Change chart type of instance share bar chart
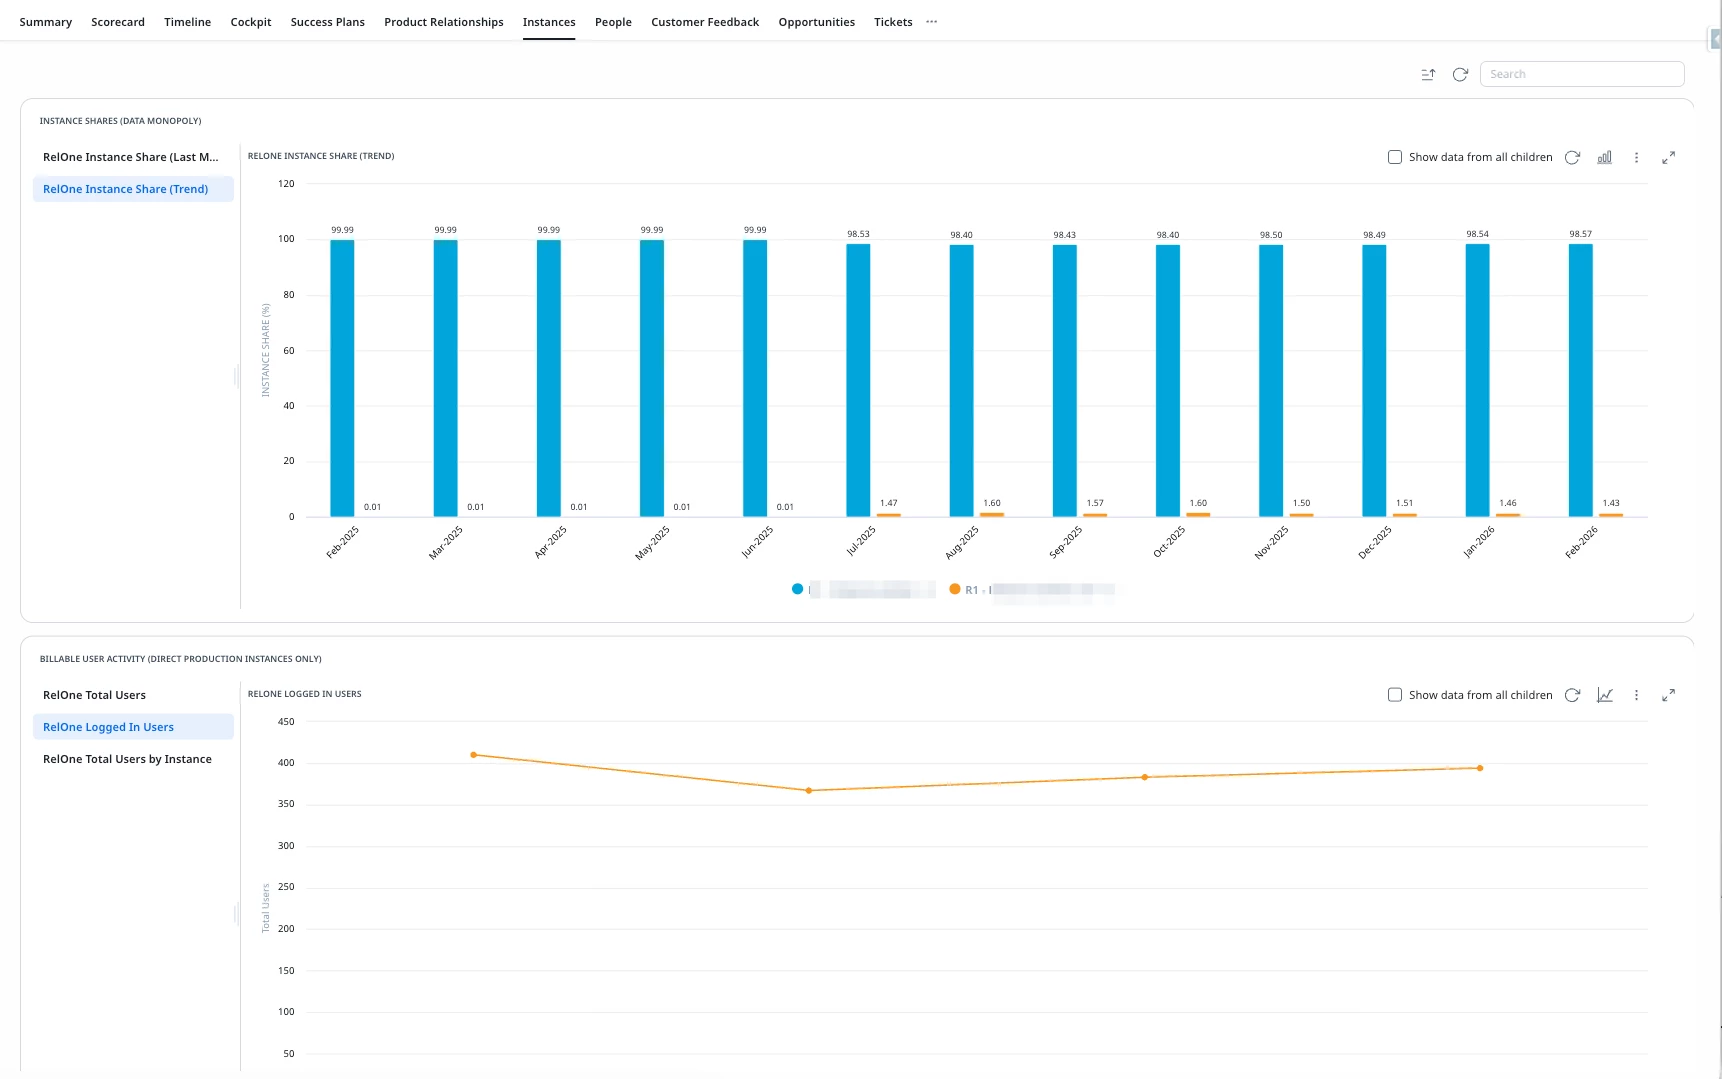Screen dimensions: 1722x1079 click(x=1605, y=157)
